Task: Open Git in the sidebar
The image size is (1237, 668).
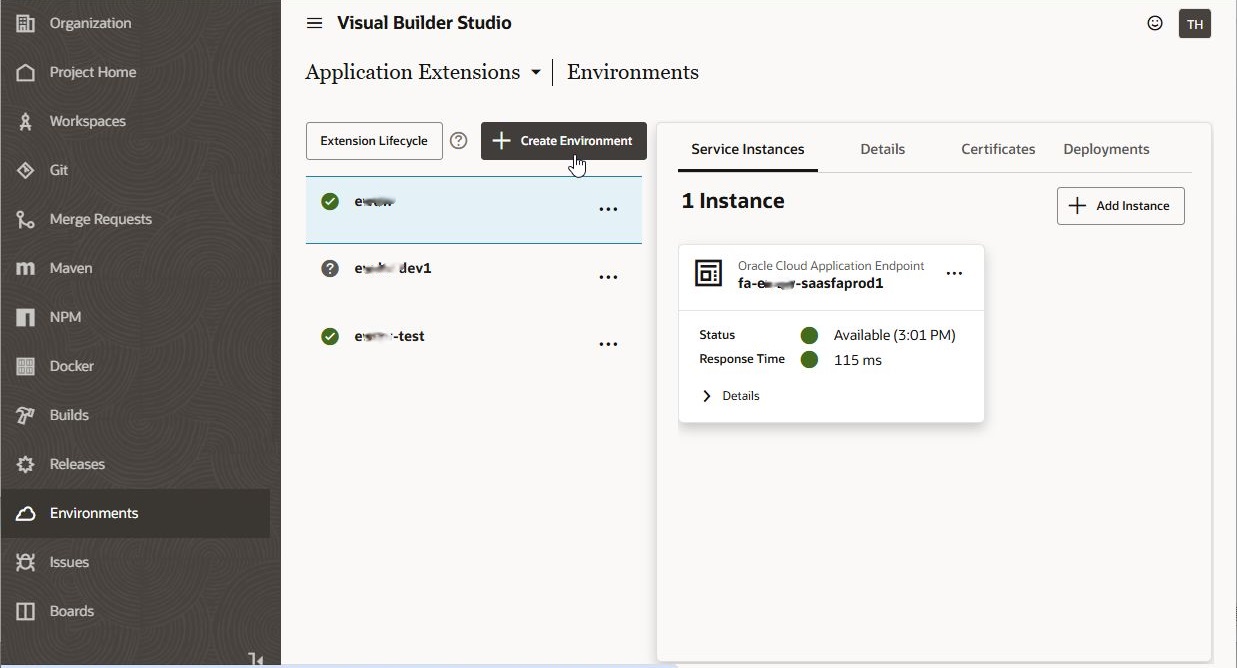Action: (59, 170)
